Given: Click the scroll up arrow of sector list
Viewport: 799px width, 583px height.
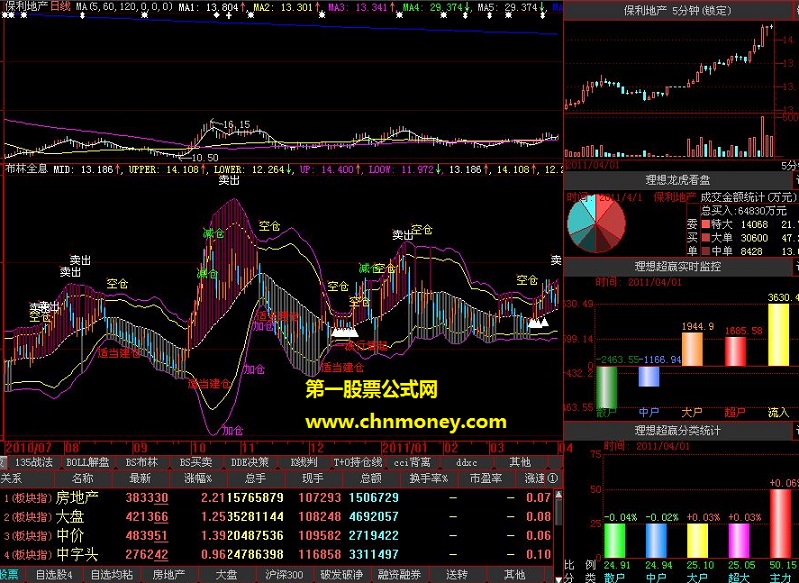Looking at the screenshot, I should [x=558, y=494].
